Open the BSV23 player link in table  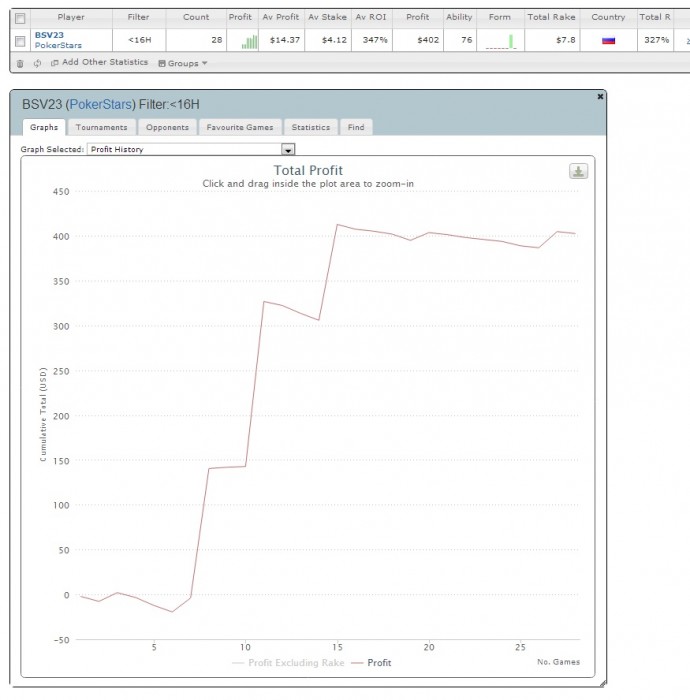coord(49,35)
